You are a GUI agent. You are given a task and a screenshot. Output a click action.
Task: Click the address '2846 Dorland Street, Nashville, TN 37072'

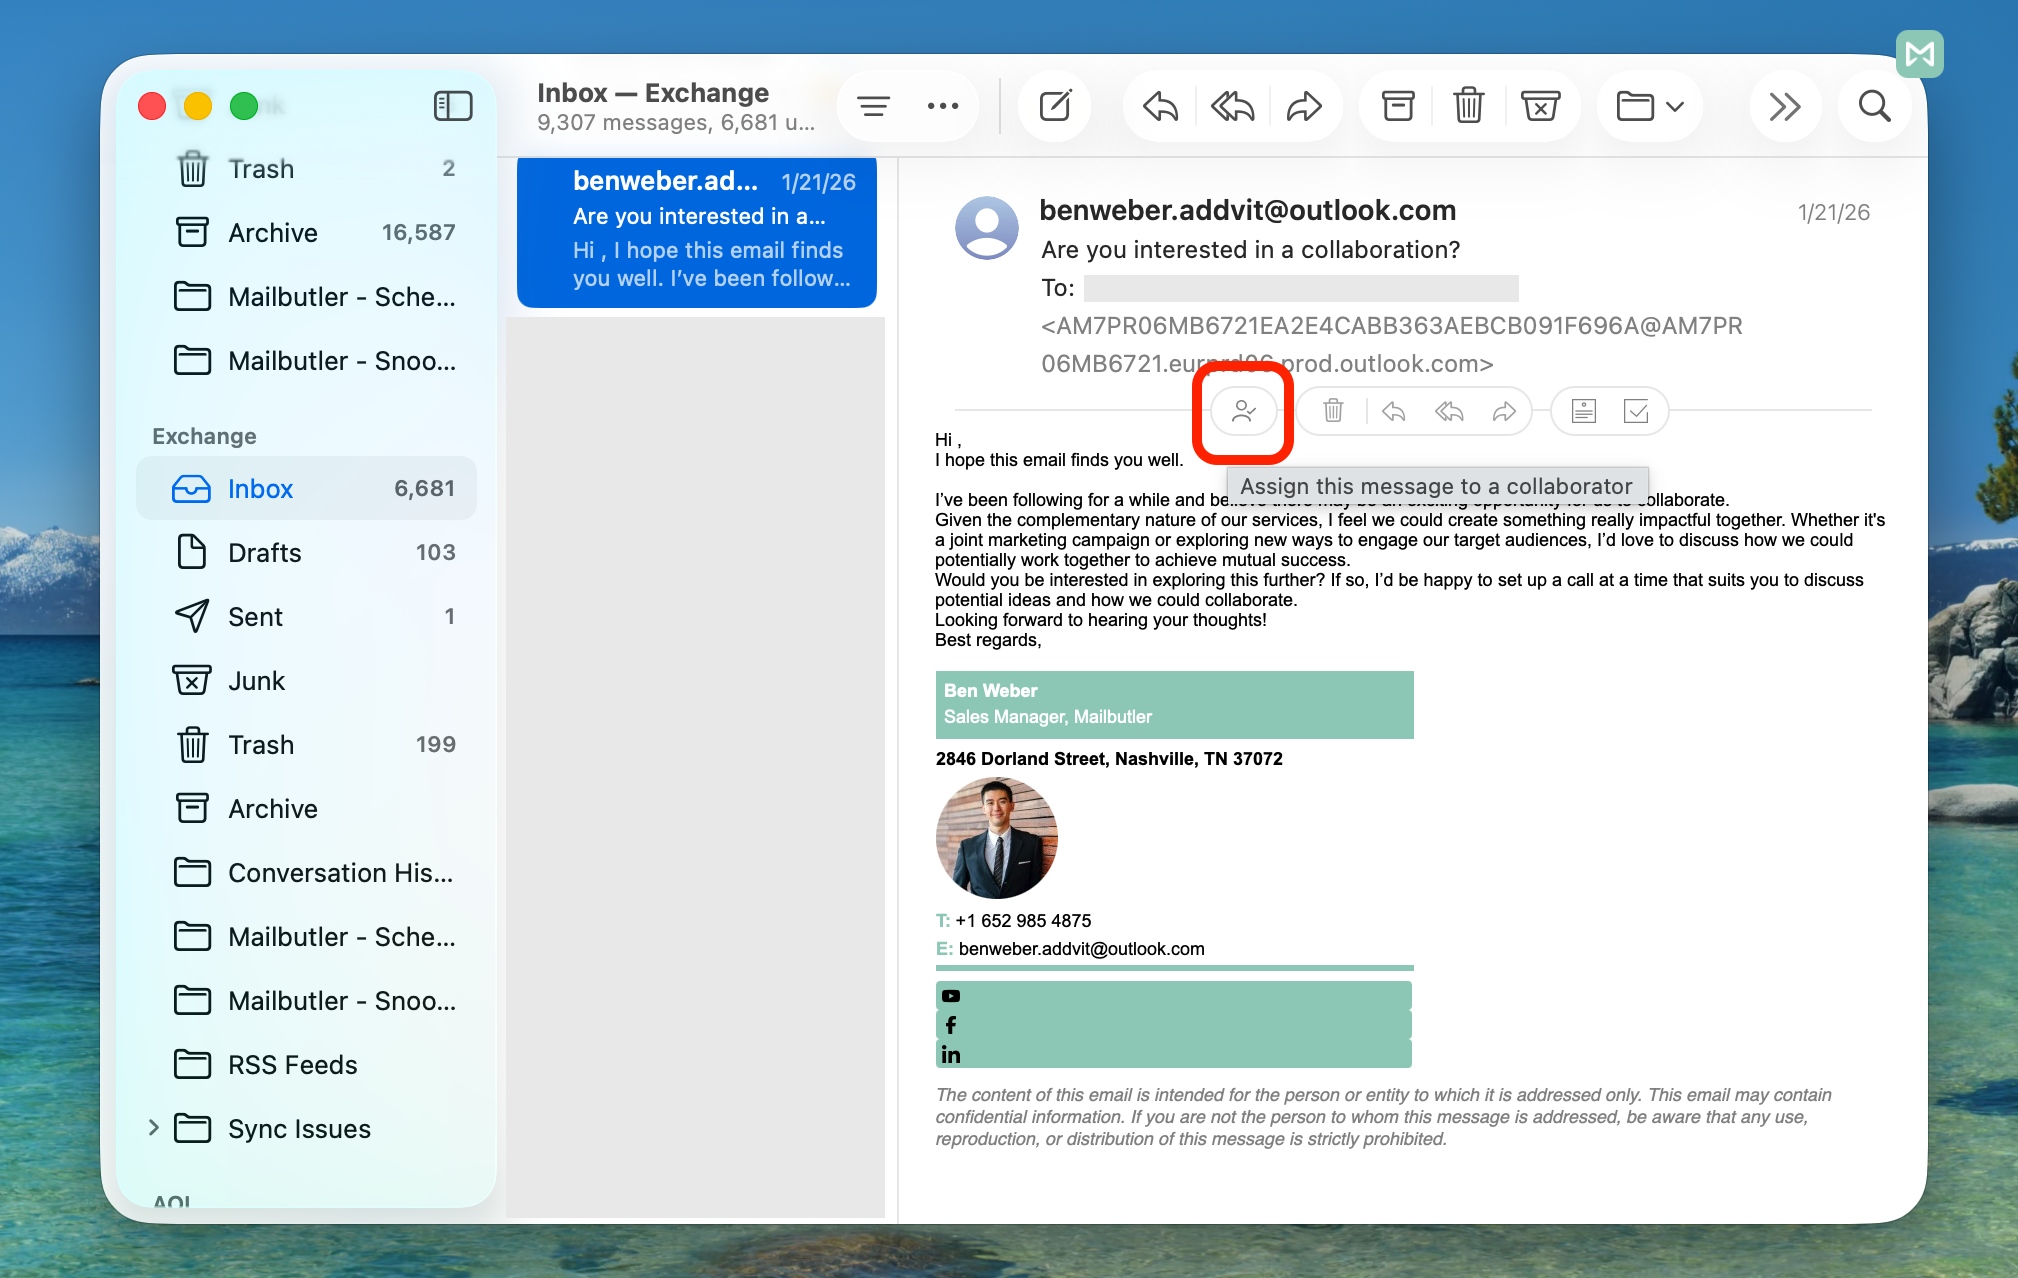(1109, 759)
